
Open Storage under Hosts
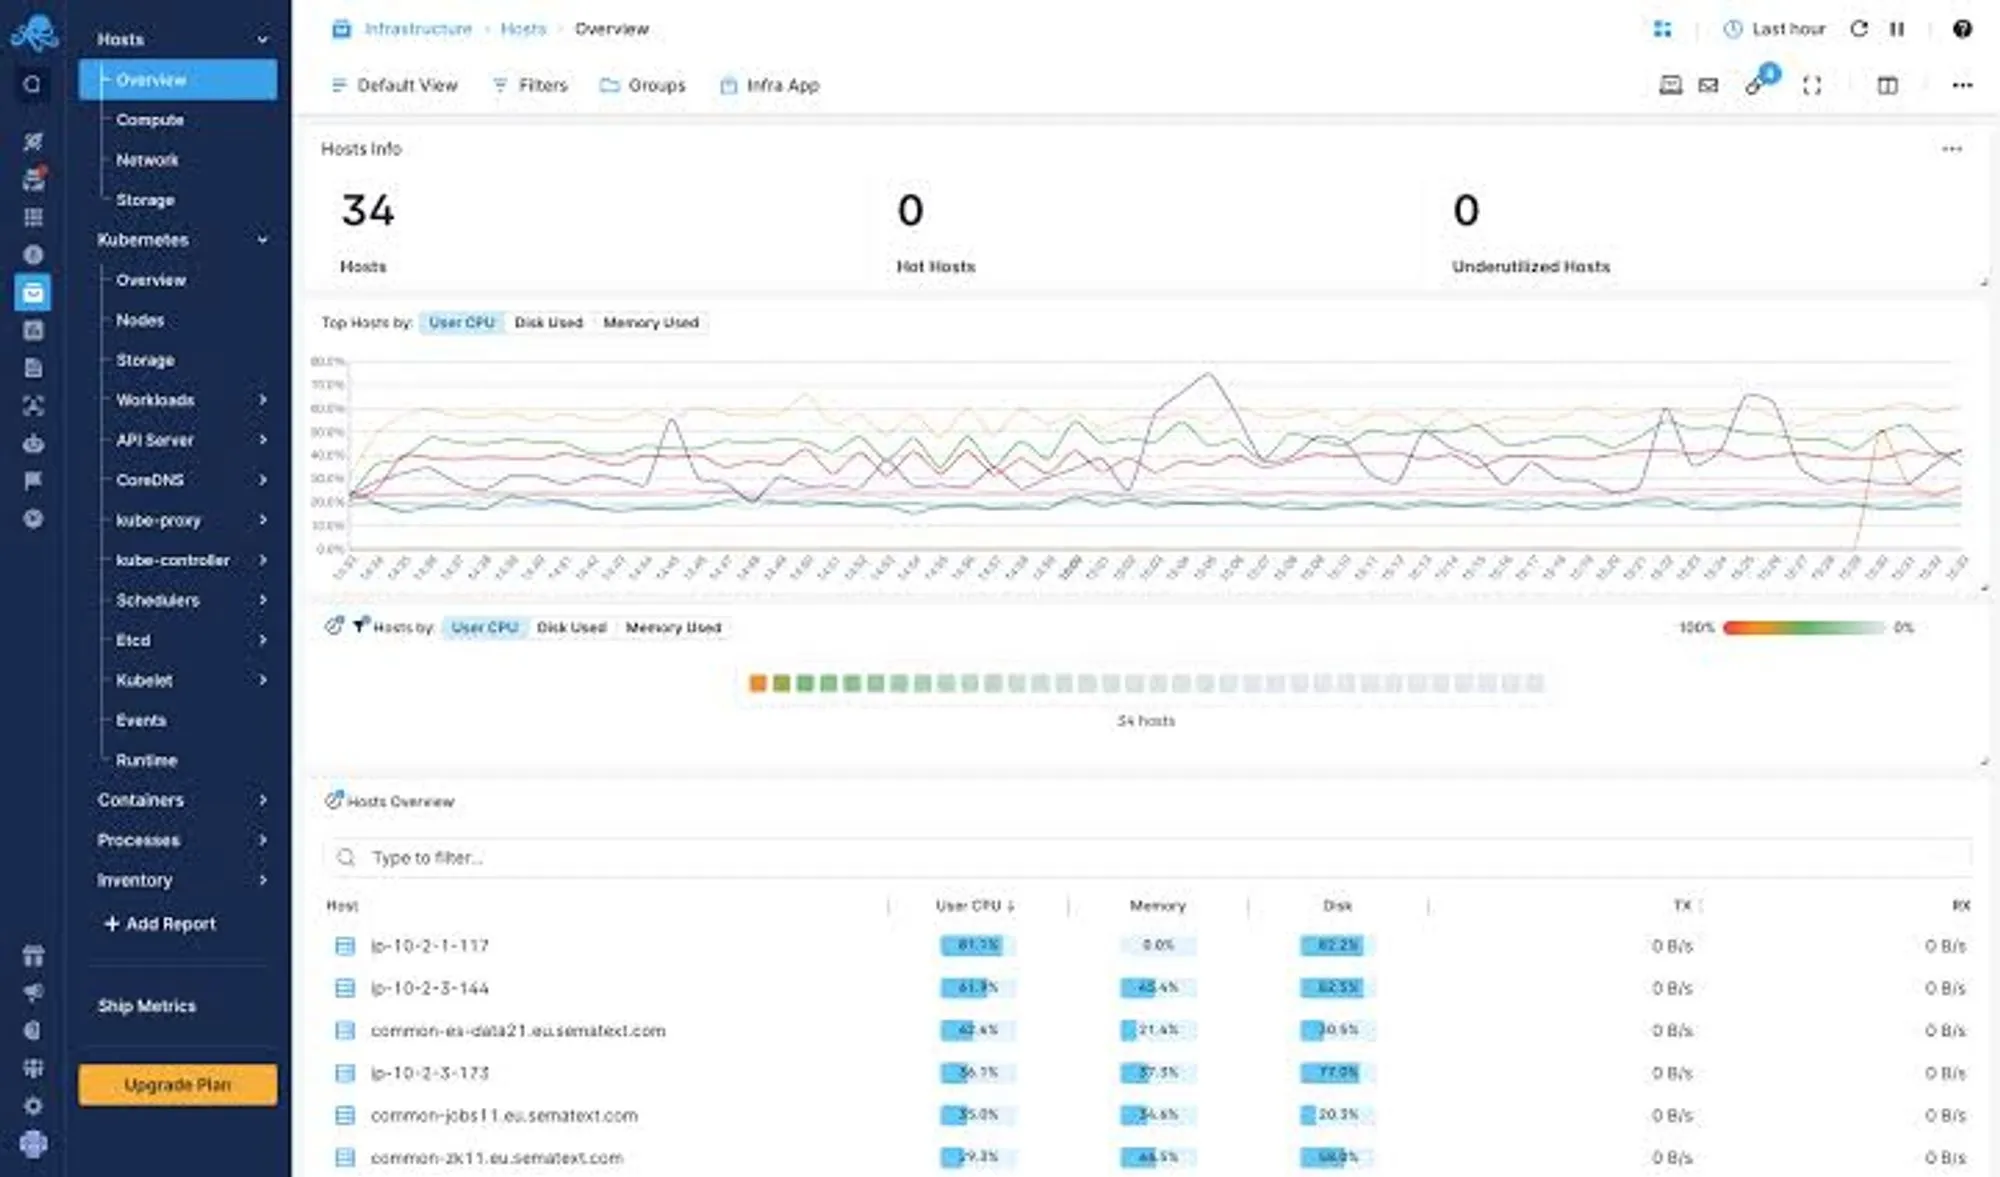point(145,200)
